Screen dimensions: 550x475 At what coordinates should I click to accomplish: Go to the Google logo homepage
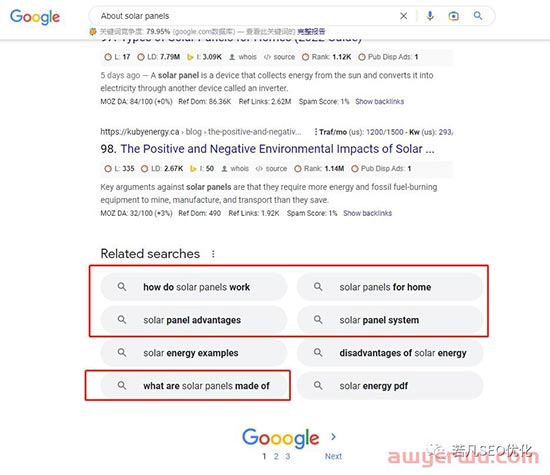pyautogui.click(x=35, y=17)
